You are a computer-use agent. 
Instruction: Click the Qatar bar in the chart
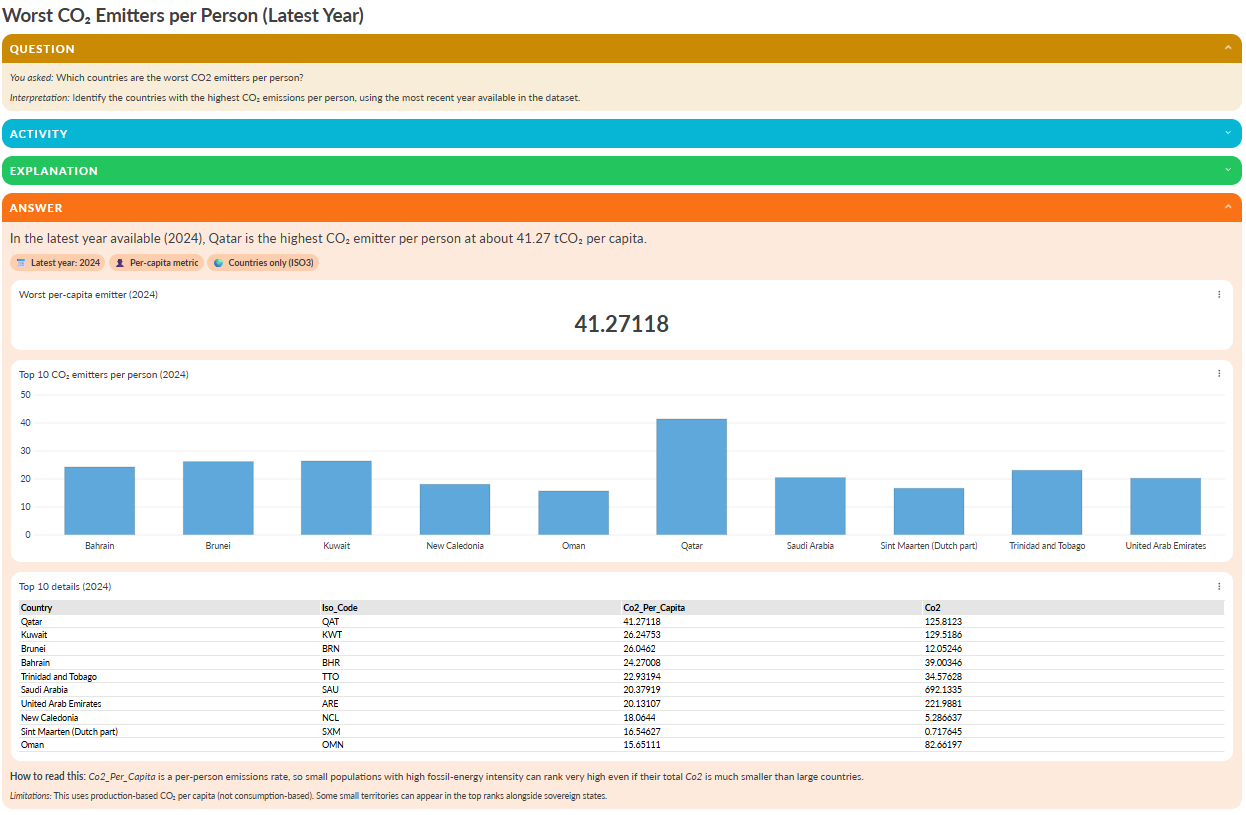(691, 477)
